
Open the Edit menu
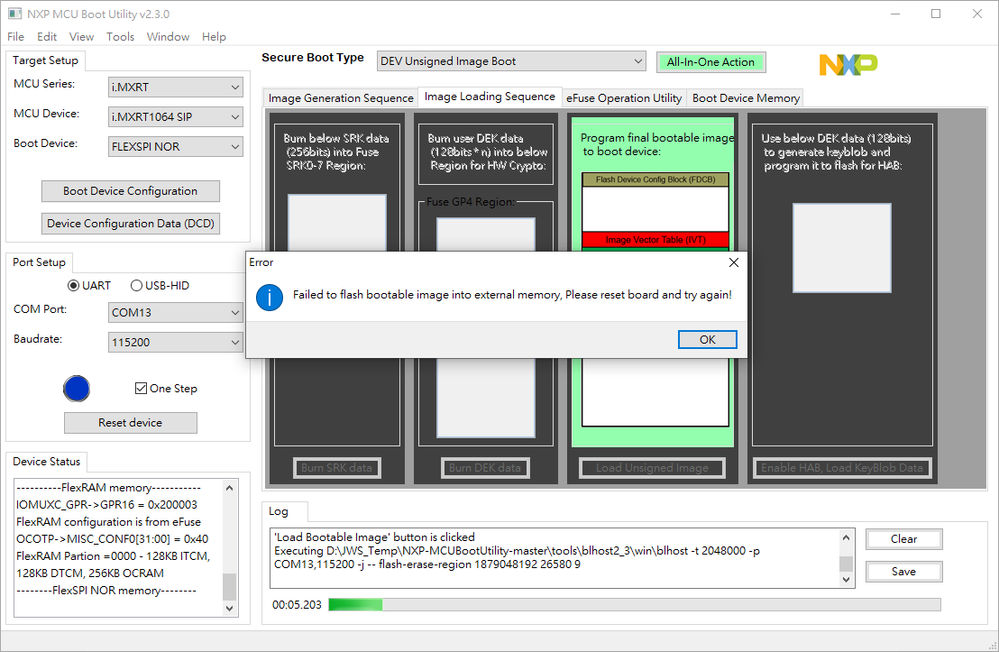[47, 37]
